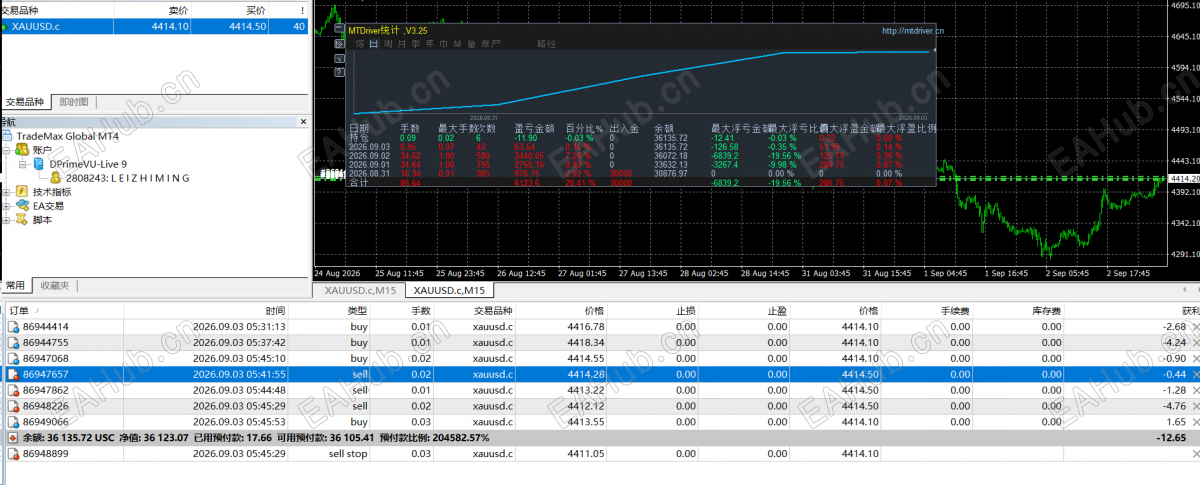Click the user icon beside 2808243
The height and width of the screenshot is (485, 1200).
(x=55, y=177)
